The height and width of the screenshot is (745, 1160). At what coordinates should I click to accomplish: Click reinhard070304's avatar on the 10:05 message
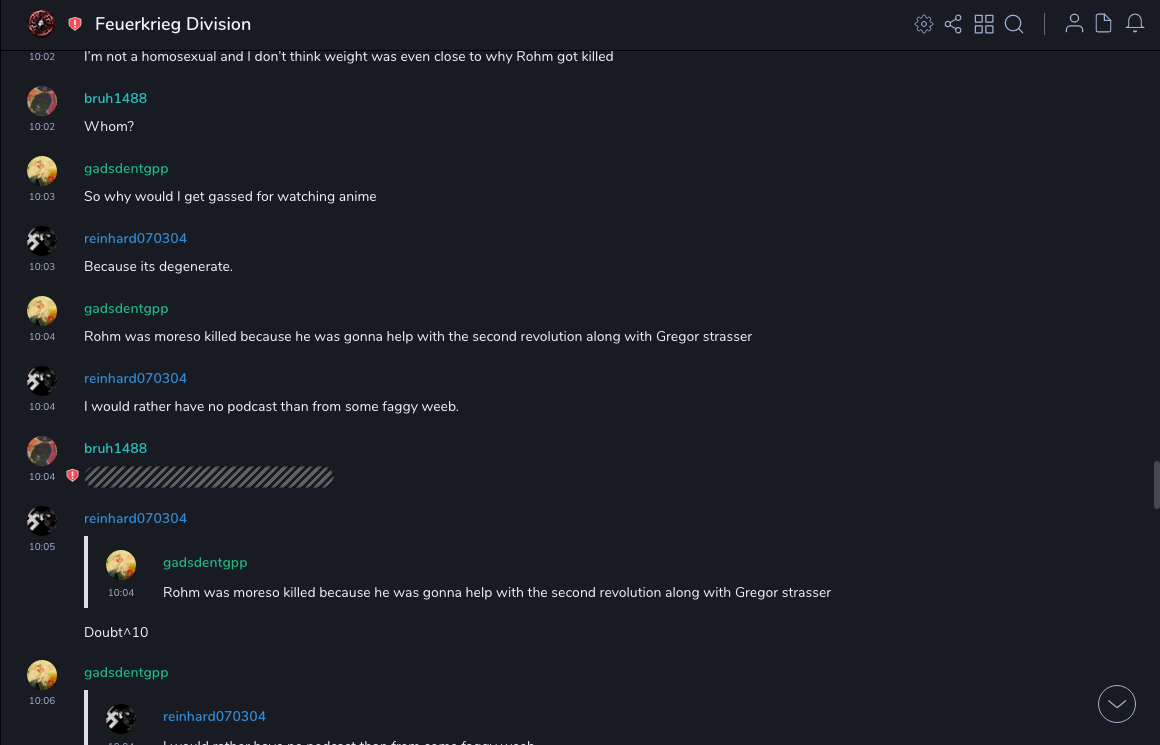click(x=42, y=520)
